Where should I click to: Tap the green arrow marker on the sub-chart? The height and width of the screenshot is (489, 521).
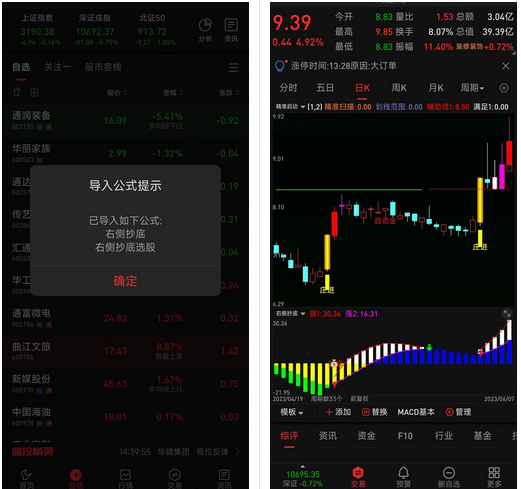429,347
